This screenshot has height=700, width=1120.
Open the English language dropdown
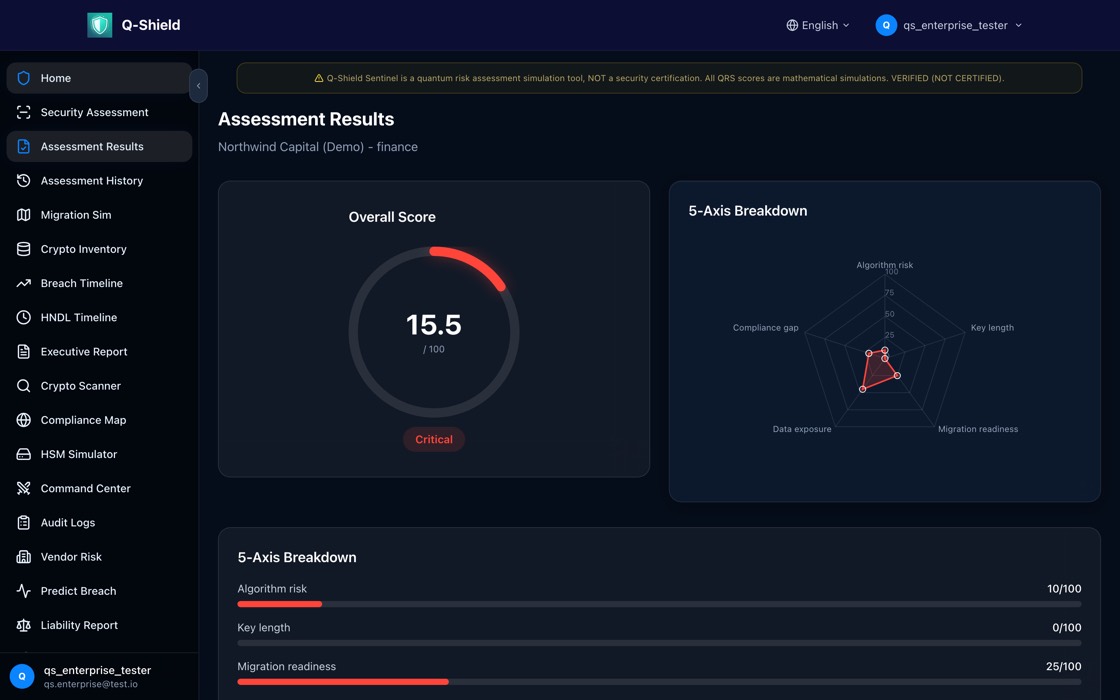(x=818, y=25)
